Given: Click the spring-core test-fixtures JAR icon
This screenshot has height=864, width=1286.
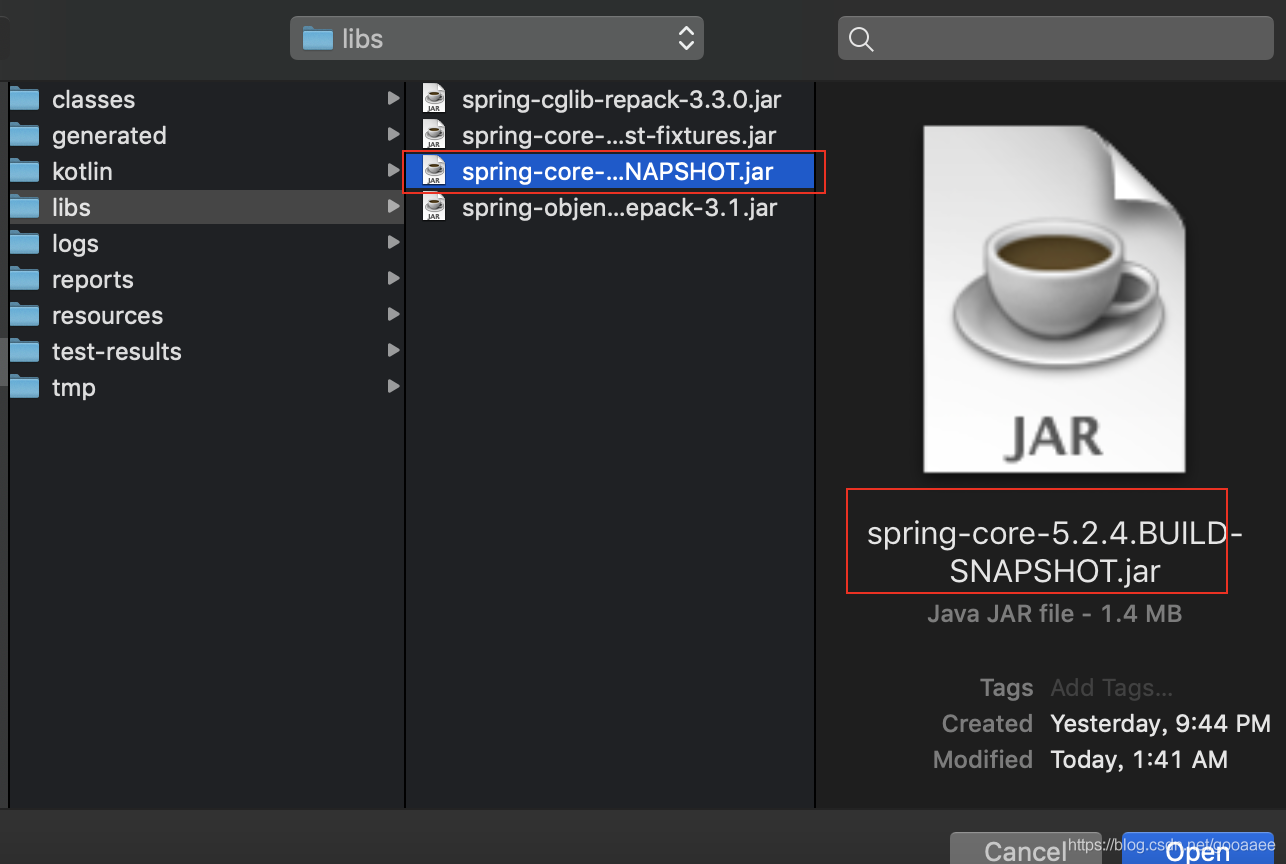Looking at the screenshot, I should tap(433, 134).
